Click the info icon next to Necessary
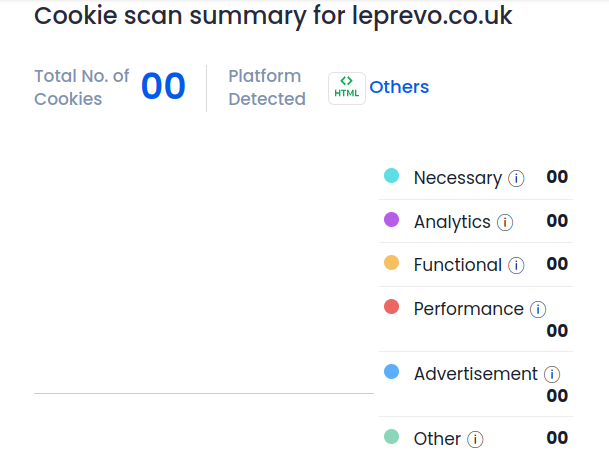Image resolution: width=609 pixels, height=469 pixels. pyautogui.click(x=516, y=179)
